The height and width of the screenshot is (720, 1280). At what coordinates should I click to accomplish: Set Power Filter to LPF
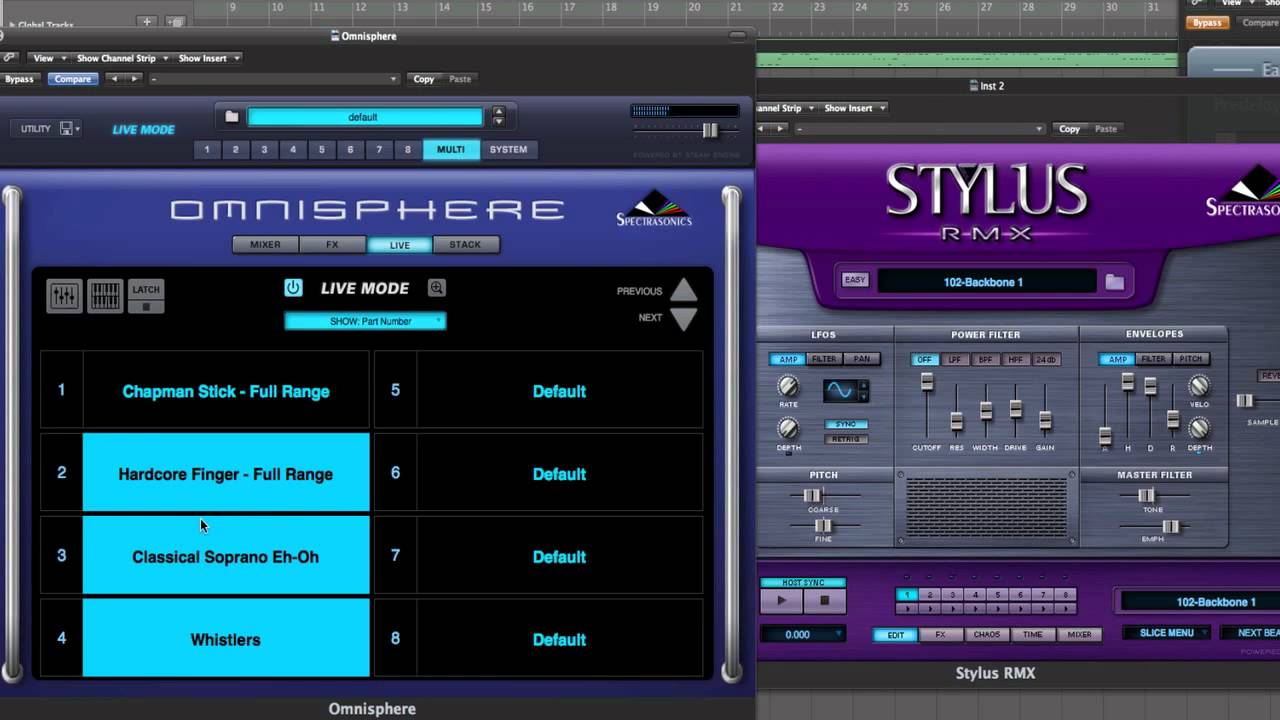954,360
